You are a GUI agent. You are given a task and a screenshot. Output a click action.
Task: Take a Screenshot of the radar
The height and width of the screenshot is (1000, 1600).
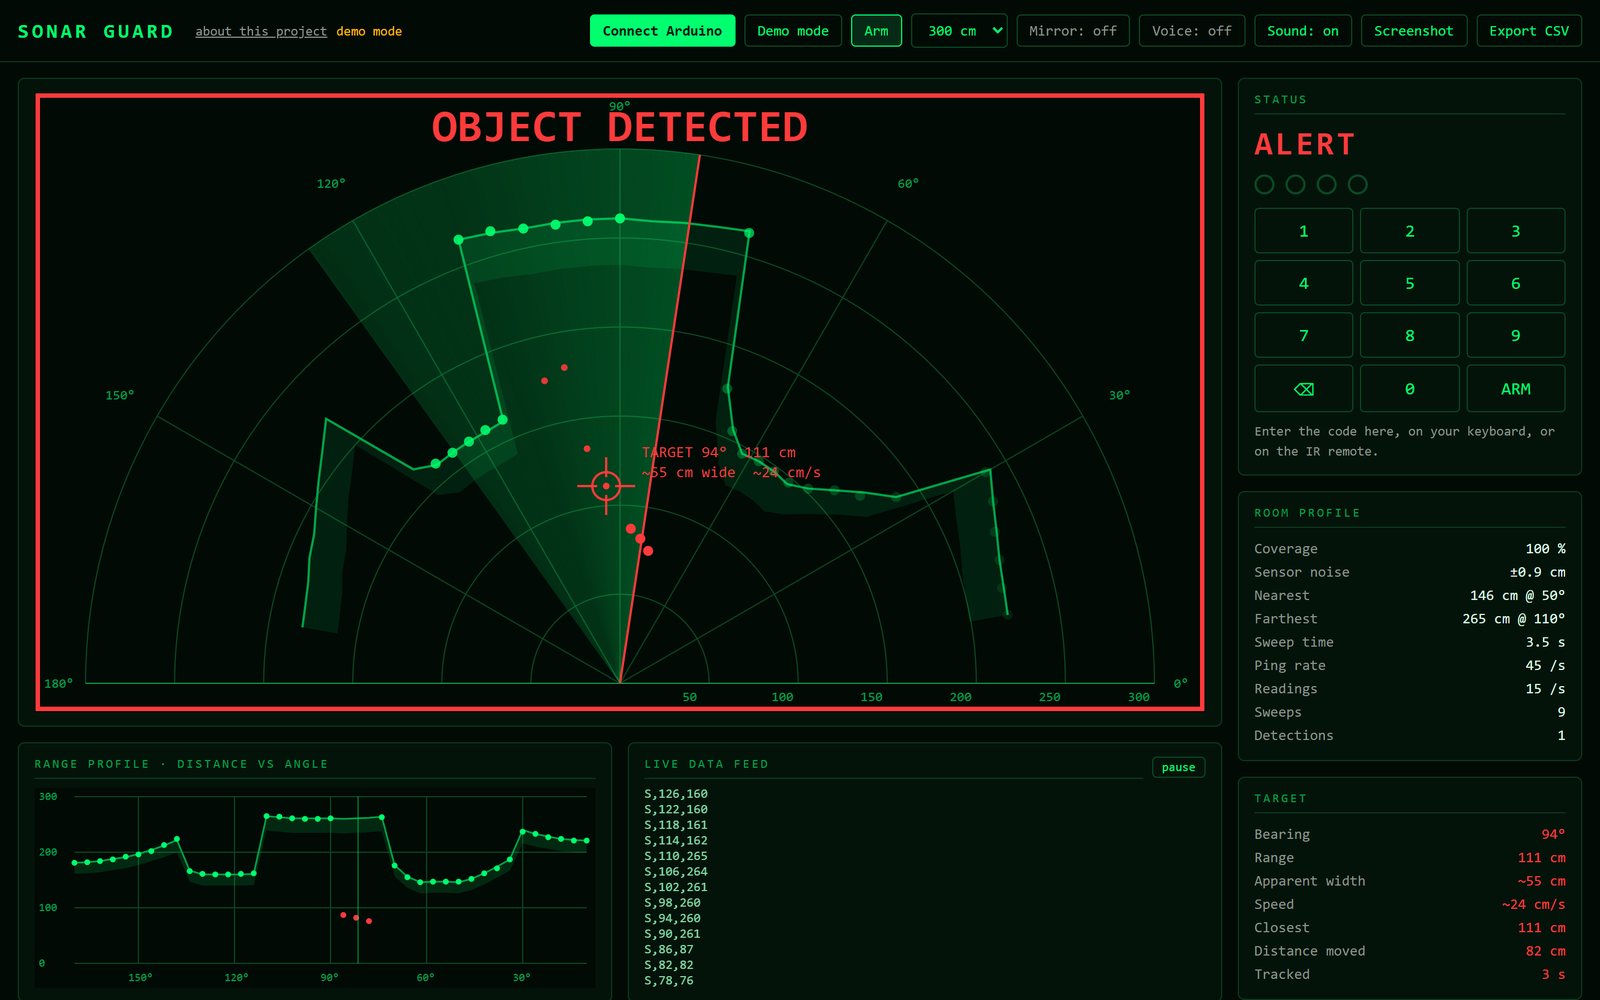[x=1414, y=31]
